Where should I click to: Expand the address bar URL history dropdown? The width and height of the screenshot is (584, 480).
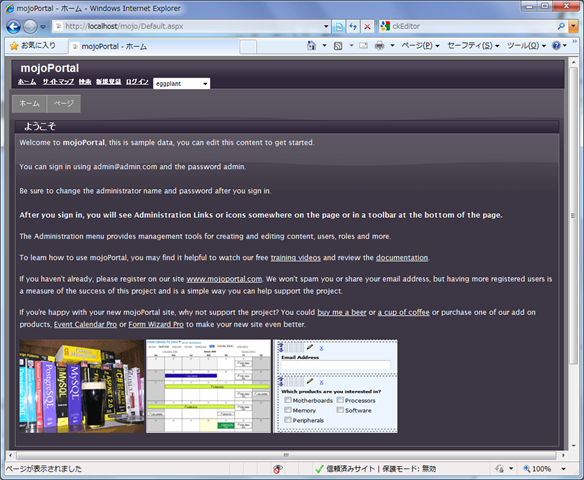tap(326, 26)
